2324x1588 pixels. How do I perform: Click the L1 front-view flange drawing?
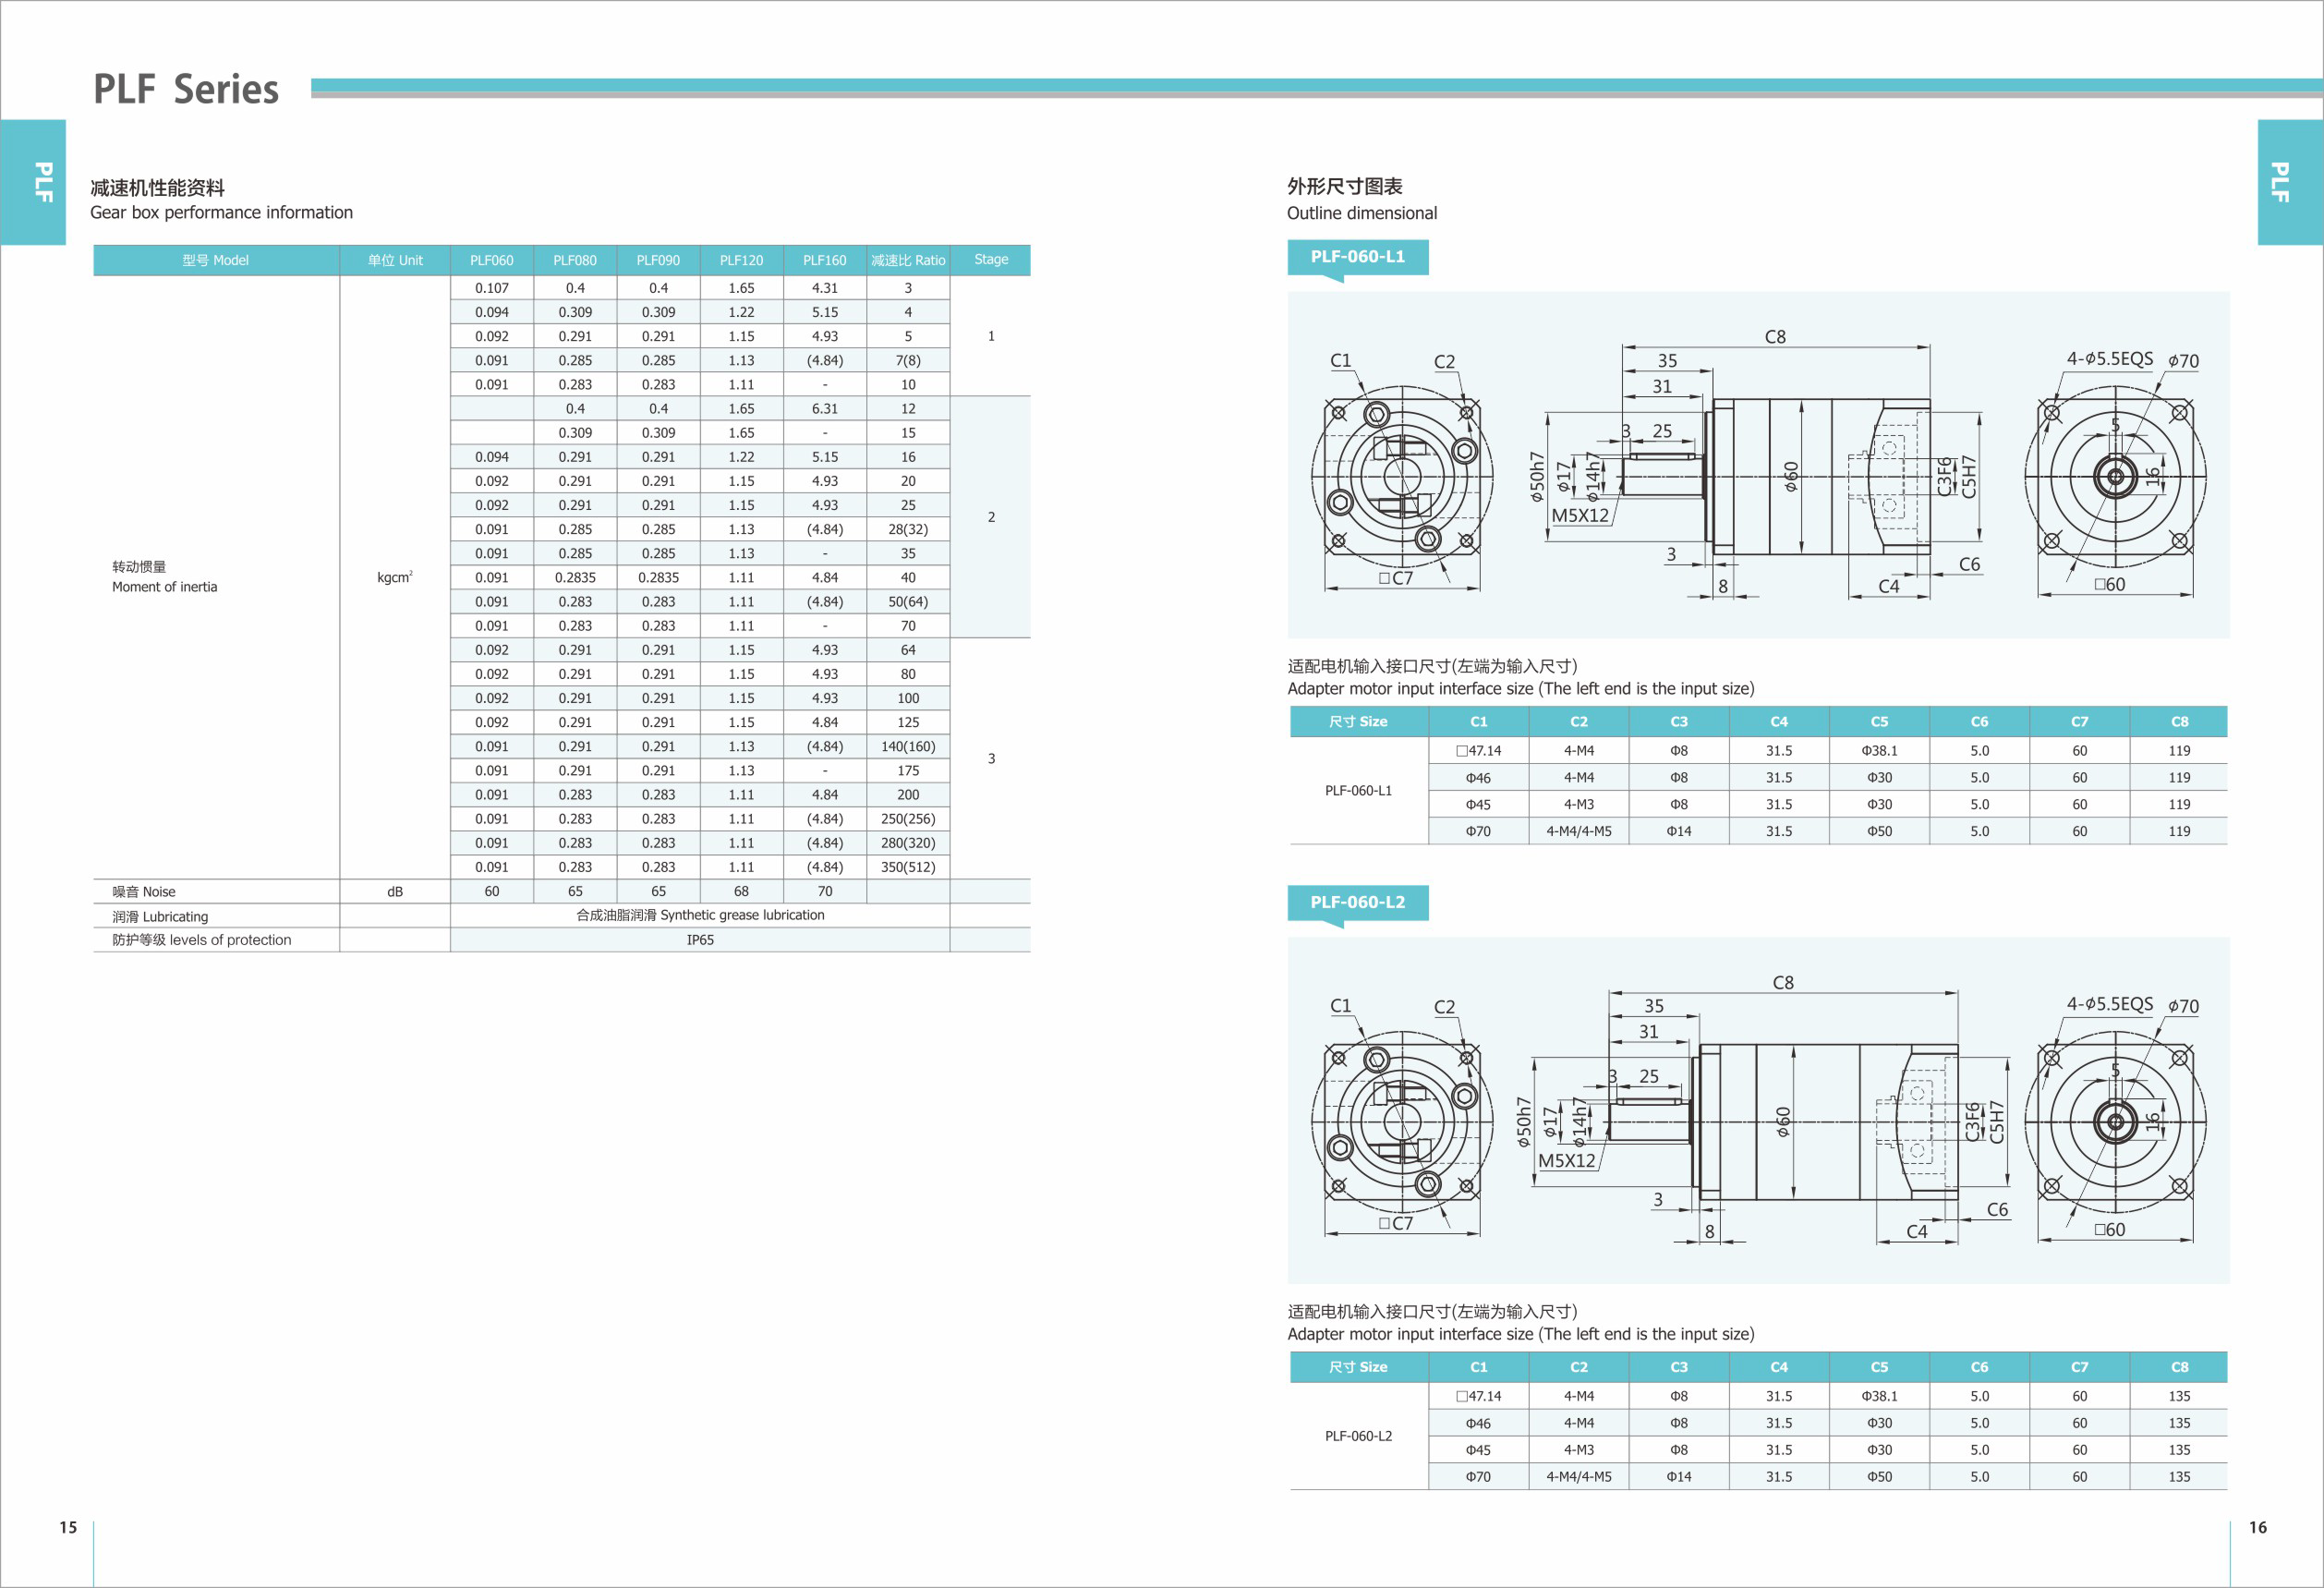1402,478
